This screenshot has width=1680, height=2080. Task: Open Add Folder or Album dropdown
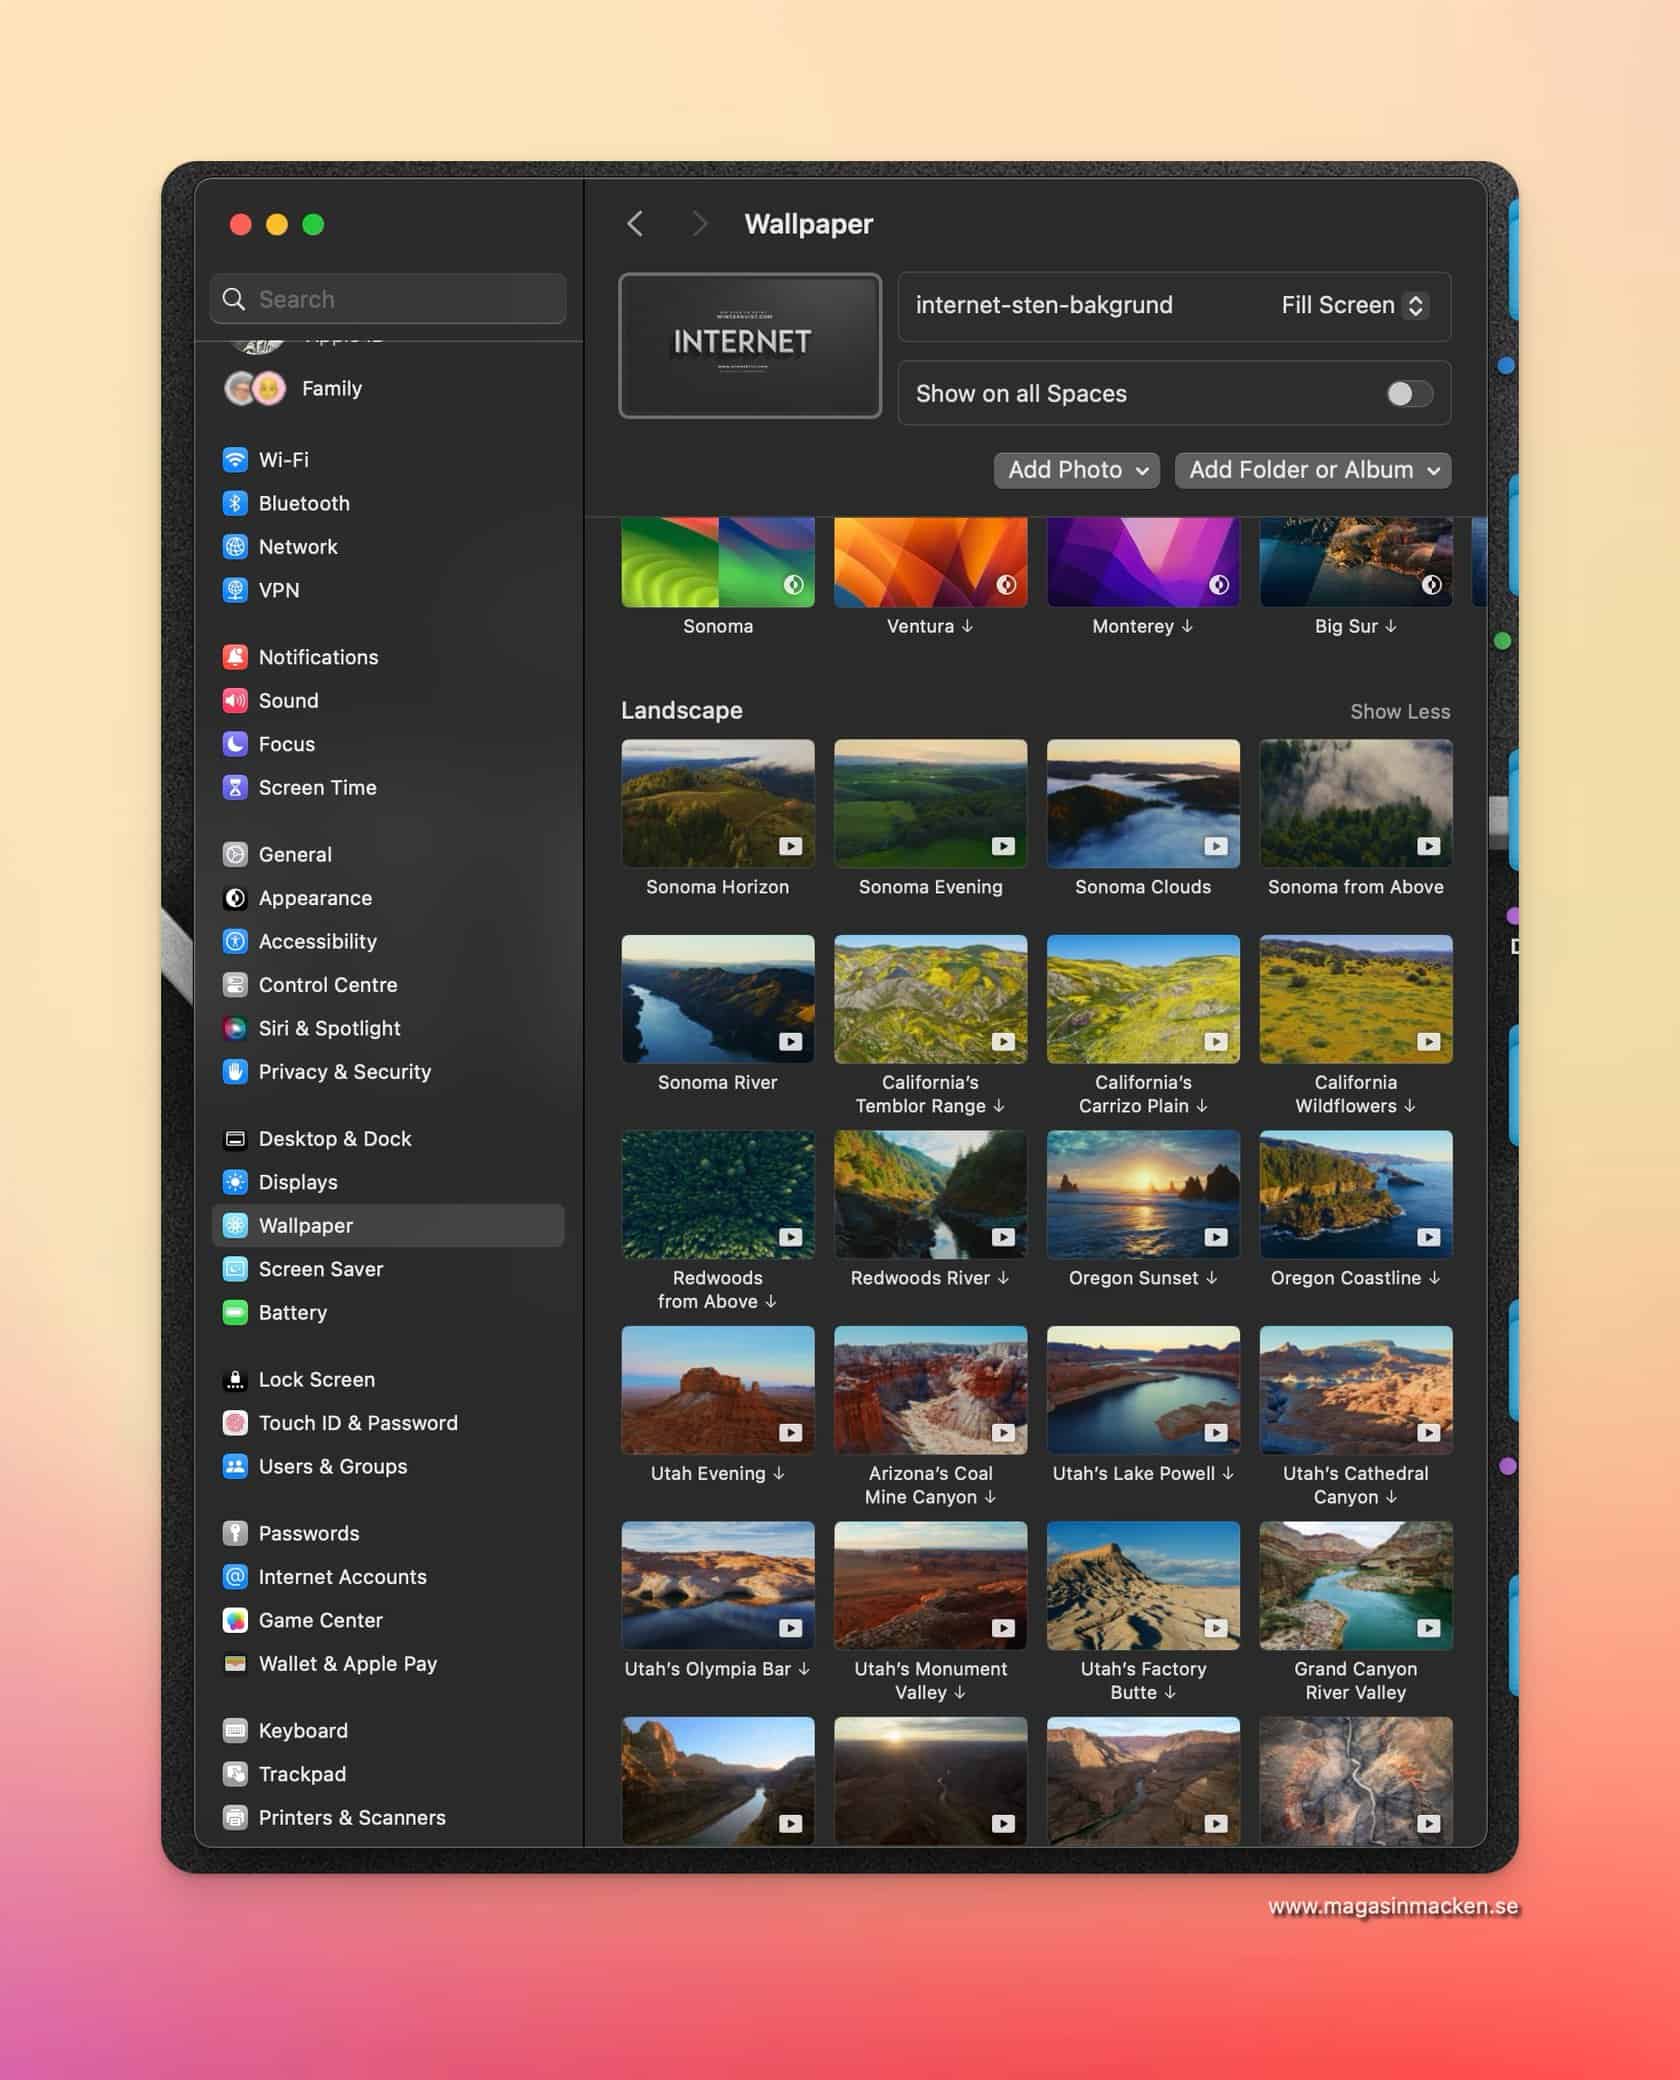pyautogui.click(x=1312, y=470)
